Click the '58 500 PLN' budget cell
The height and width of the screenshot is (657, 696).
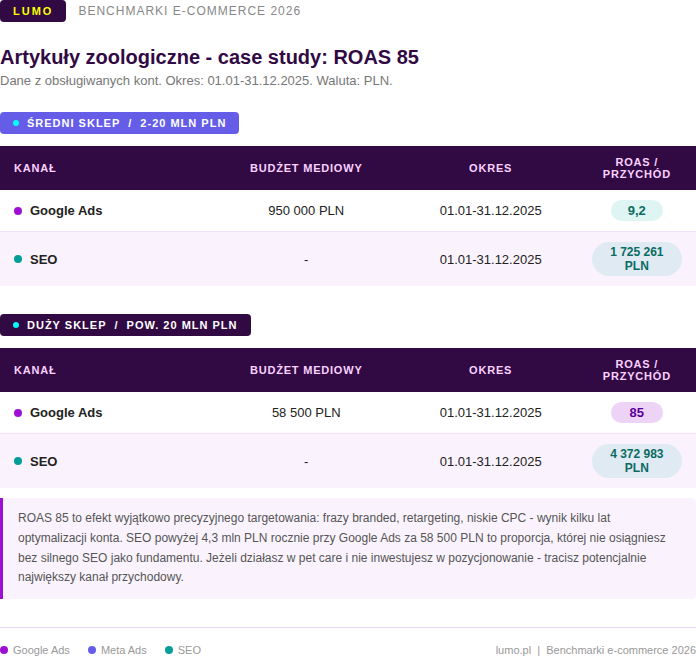306,413
